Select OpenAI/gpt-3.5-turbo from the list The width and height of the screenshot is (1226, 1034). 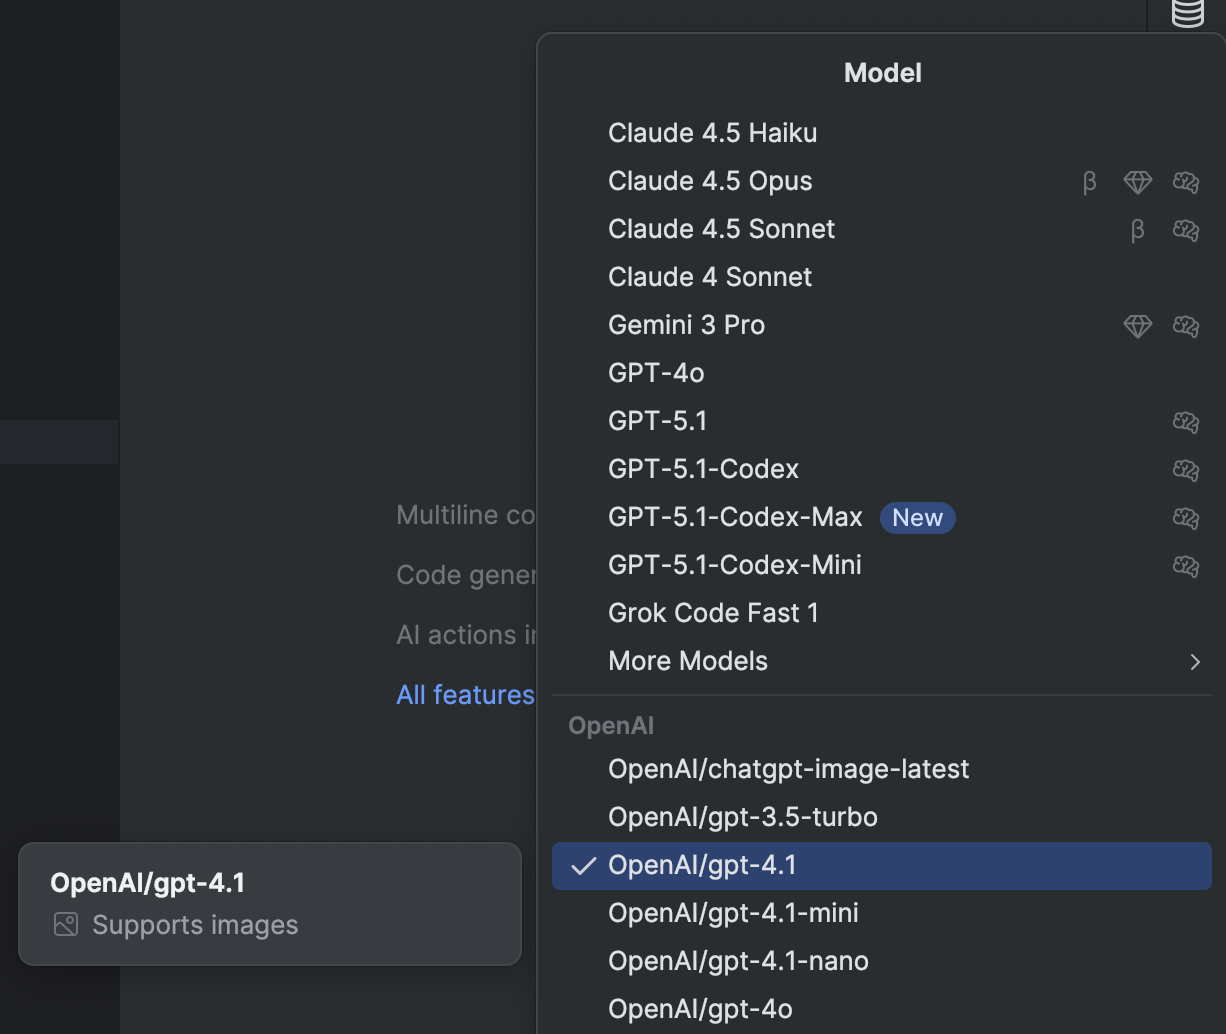tap(742, 816)
